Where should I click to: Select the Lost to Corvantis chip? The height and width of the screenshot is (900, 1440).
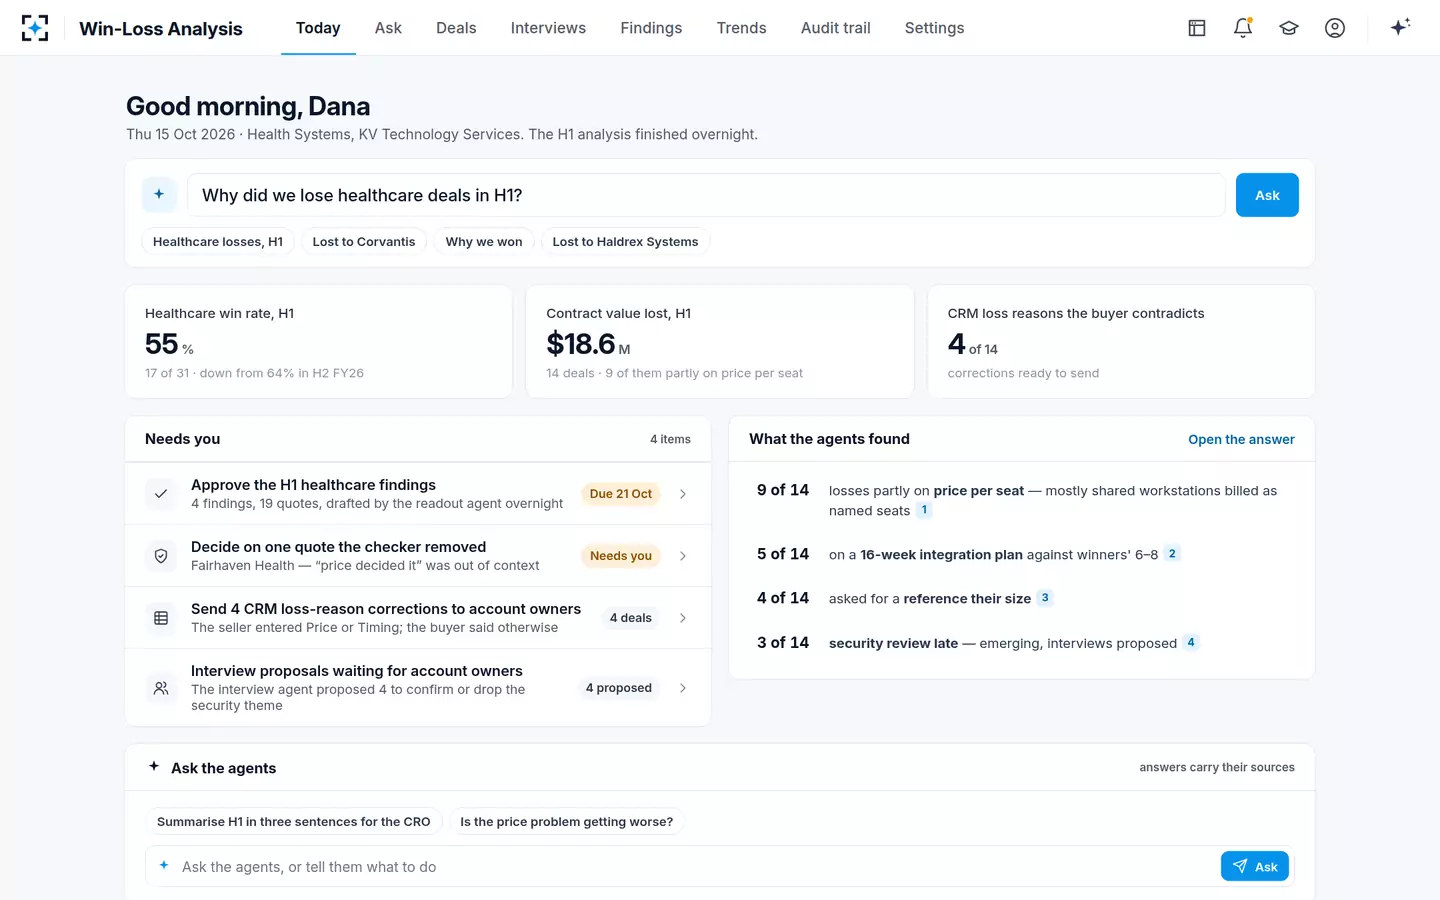[x=364, y=241]
